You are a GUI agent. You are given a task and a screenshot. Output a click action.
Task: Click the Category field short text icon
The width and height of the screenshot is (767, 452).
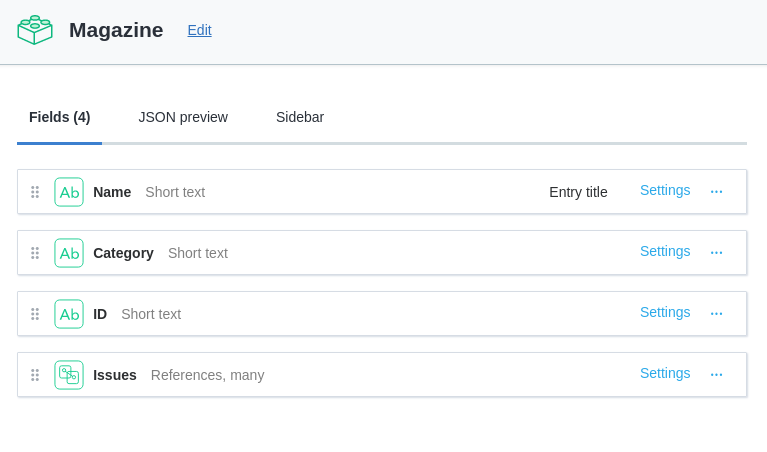69,253
